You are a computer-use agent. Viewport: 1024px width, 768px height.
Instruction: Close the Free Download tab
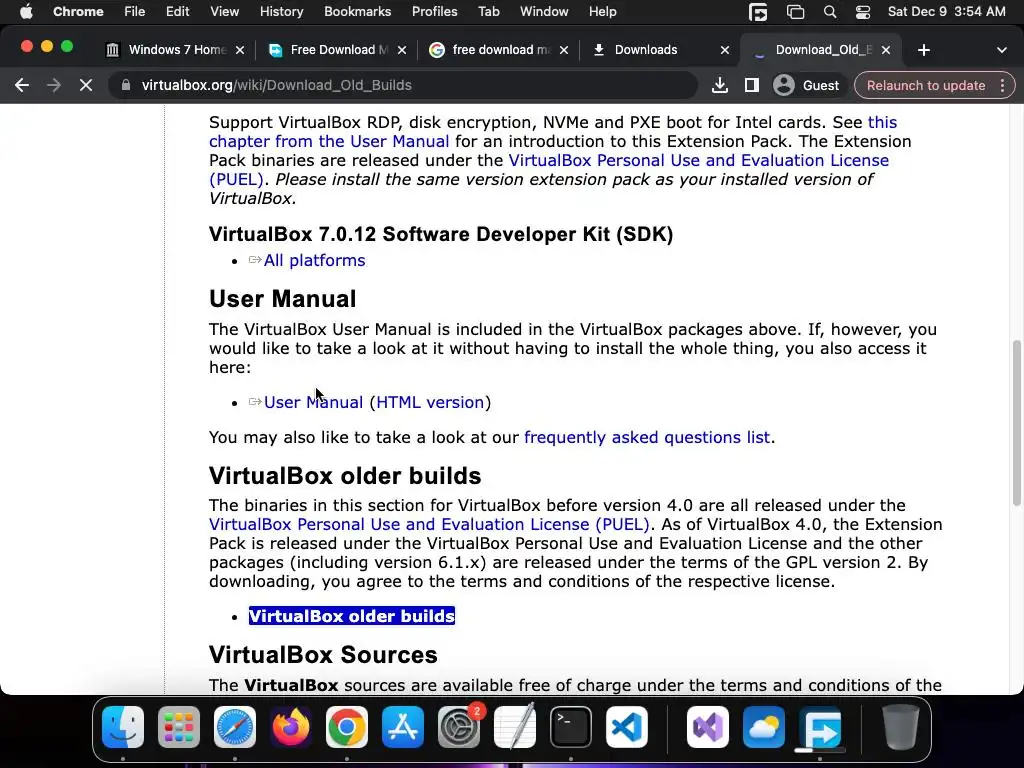click(402, 50)
